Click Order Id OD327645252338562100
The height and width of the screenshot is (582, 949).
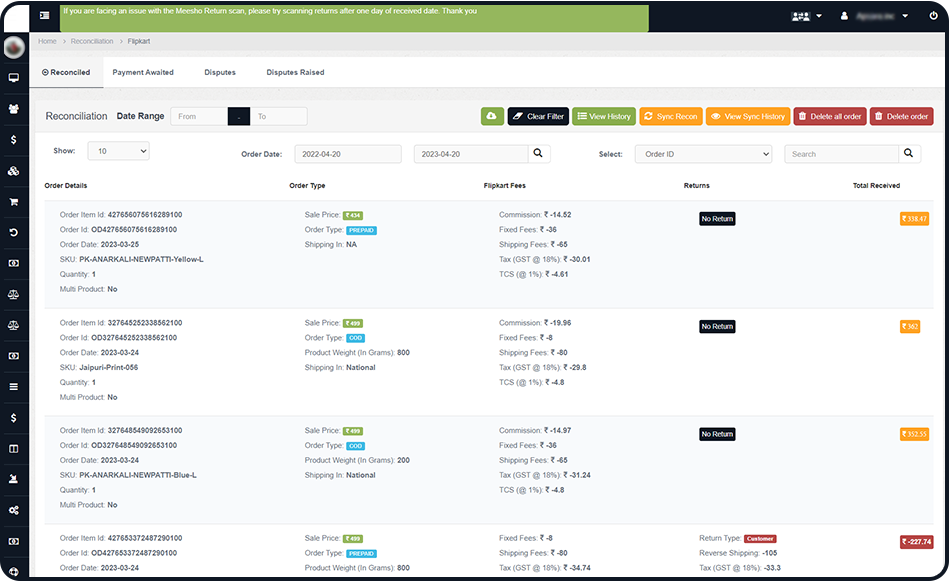[134, 338]
